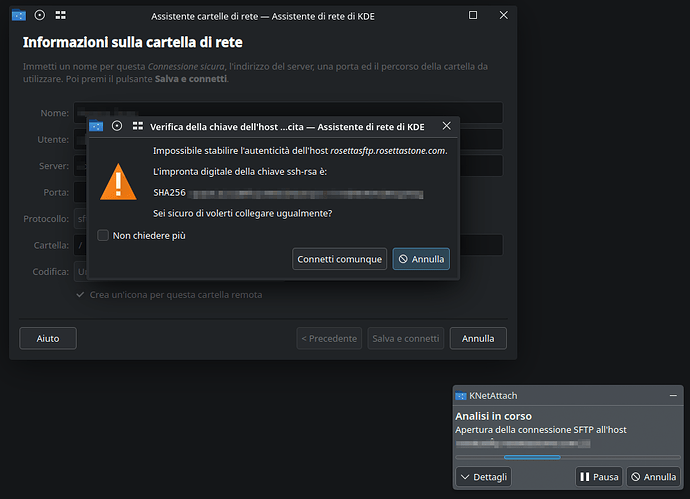Close the host key verification dialog
This screenshot has height=499, width=690.
coord(446,126)
